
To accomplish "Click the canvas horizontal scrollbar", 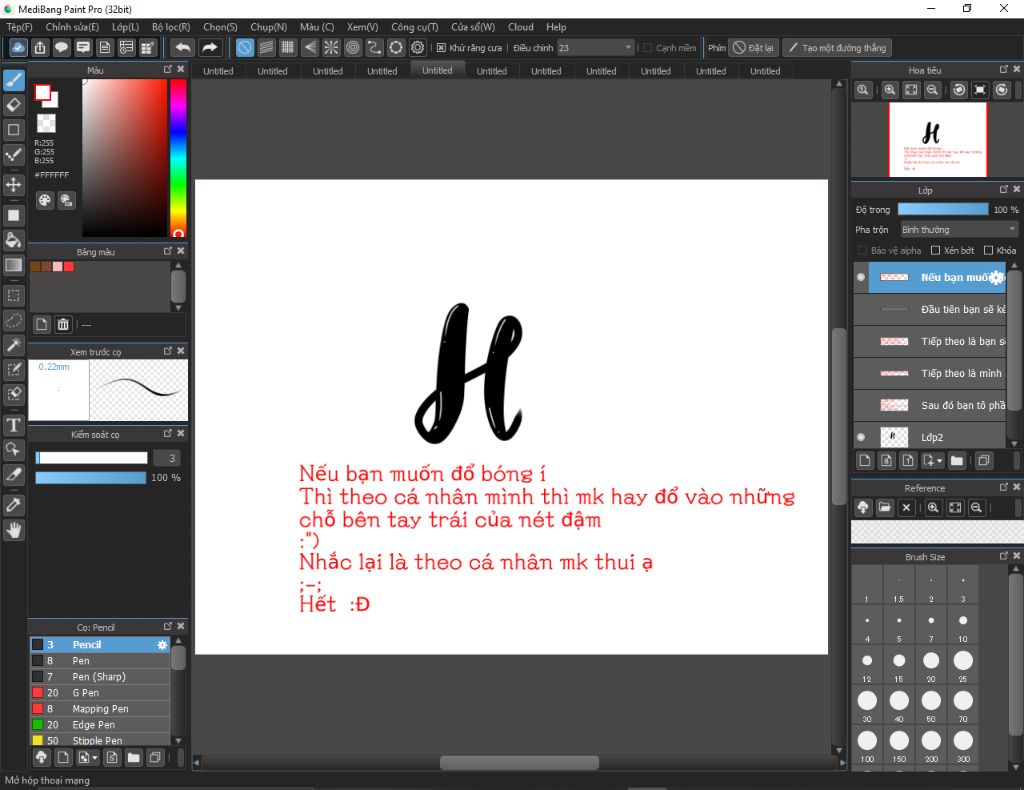I will 519,763.
